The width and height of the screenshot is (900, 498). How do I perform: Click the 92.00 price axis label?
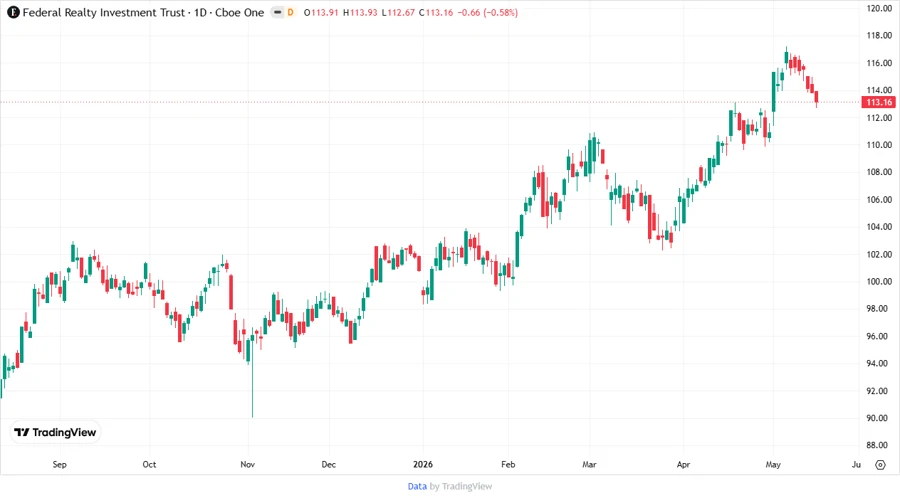coord(879,391)
